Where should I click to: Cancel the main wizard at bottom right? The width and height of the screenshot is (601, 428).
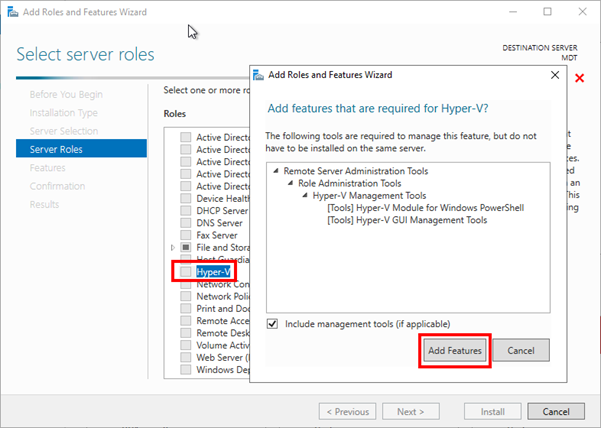(x=556, y=412)
